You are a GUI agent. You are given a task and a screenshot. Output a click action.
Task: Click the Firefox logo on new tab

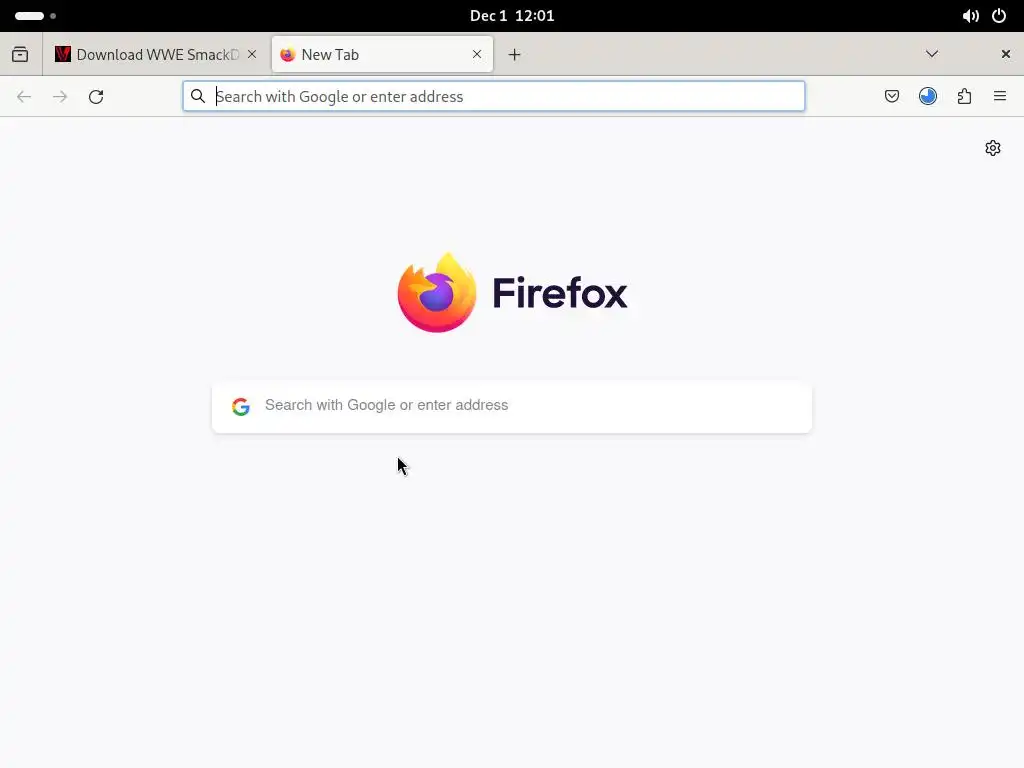coord(512,293)
